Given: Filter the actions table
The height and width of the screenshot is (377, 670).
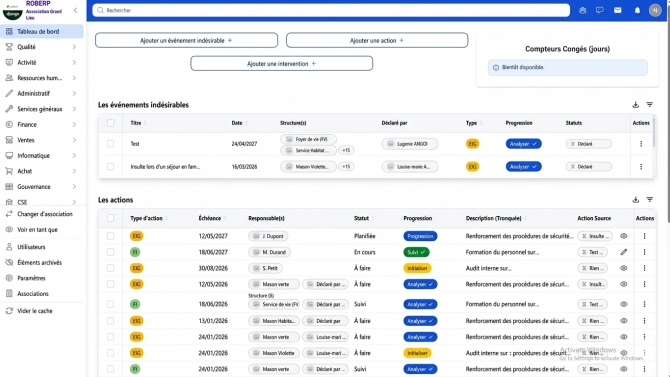Looking at the screenshot, I should (649, 200).
